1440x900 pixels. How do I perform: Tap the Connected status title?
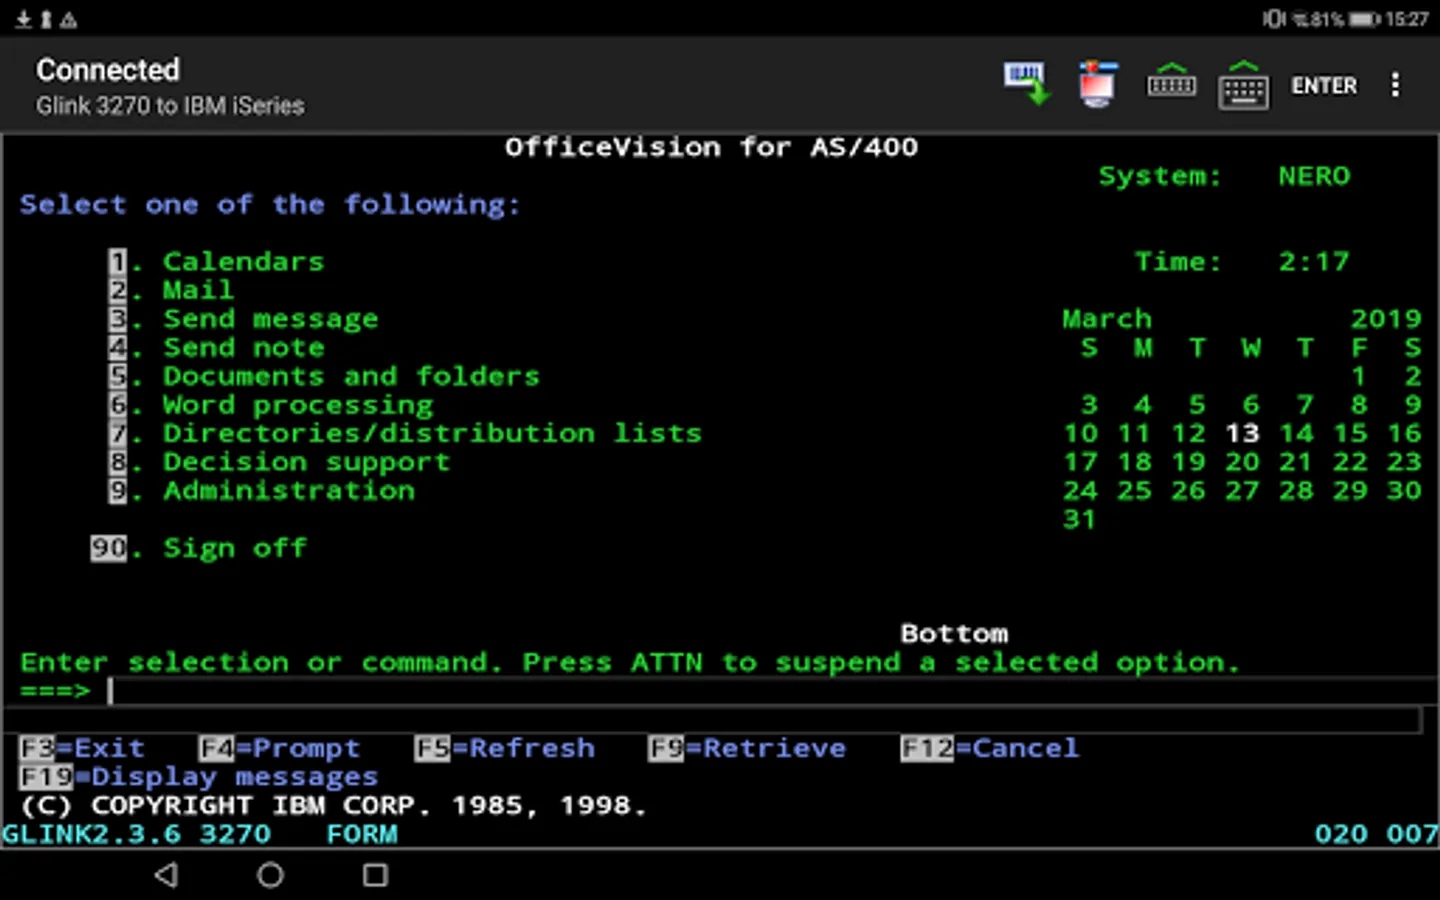[x=108, y=69]
